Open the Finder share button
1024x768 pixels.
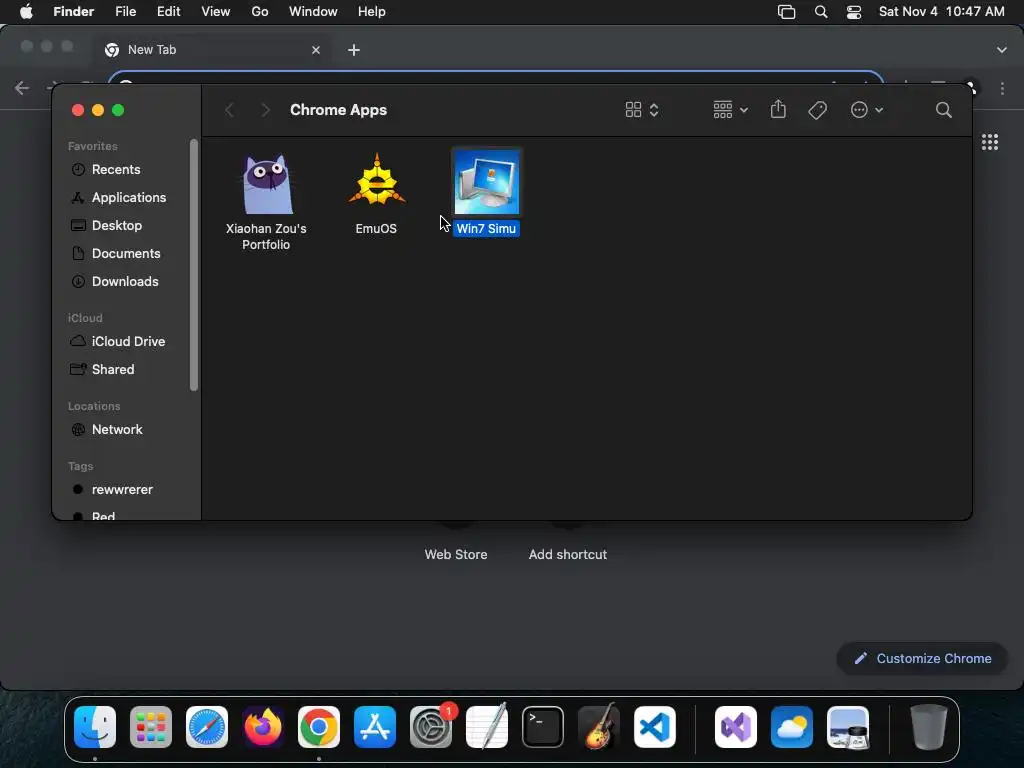point(778,110)
